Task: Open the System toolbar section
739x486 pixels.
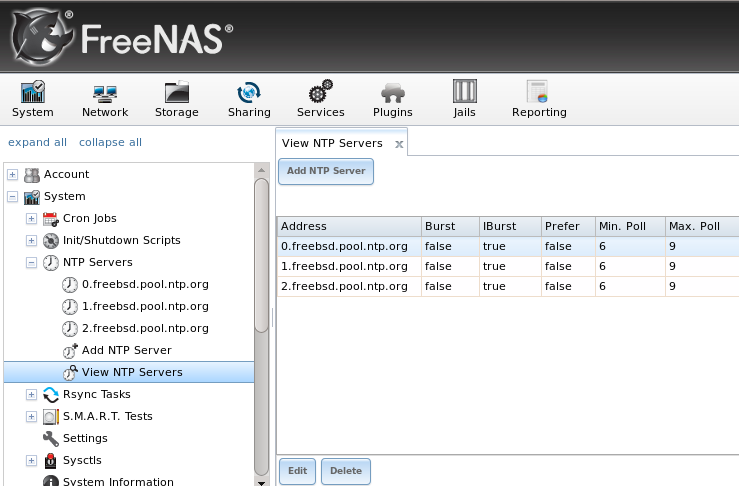Action: [33, 99]
